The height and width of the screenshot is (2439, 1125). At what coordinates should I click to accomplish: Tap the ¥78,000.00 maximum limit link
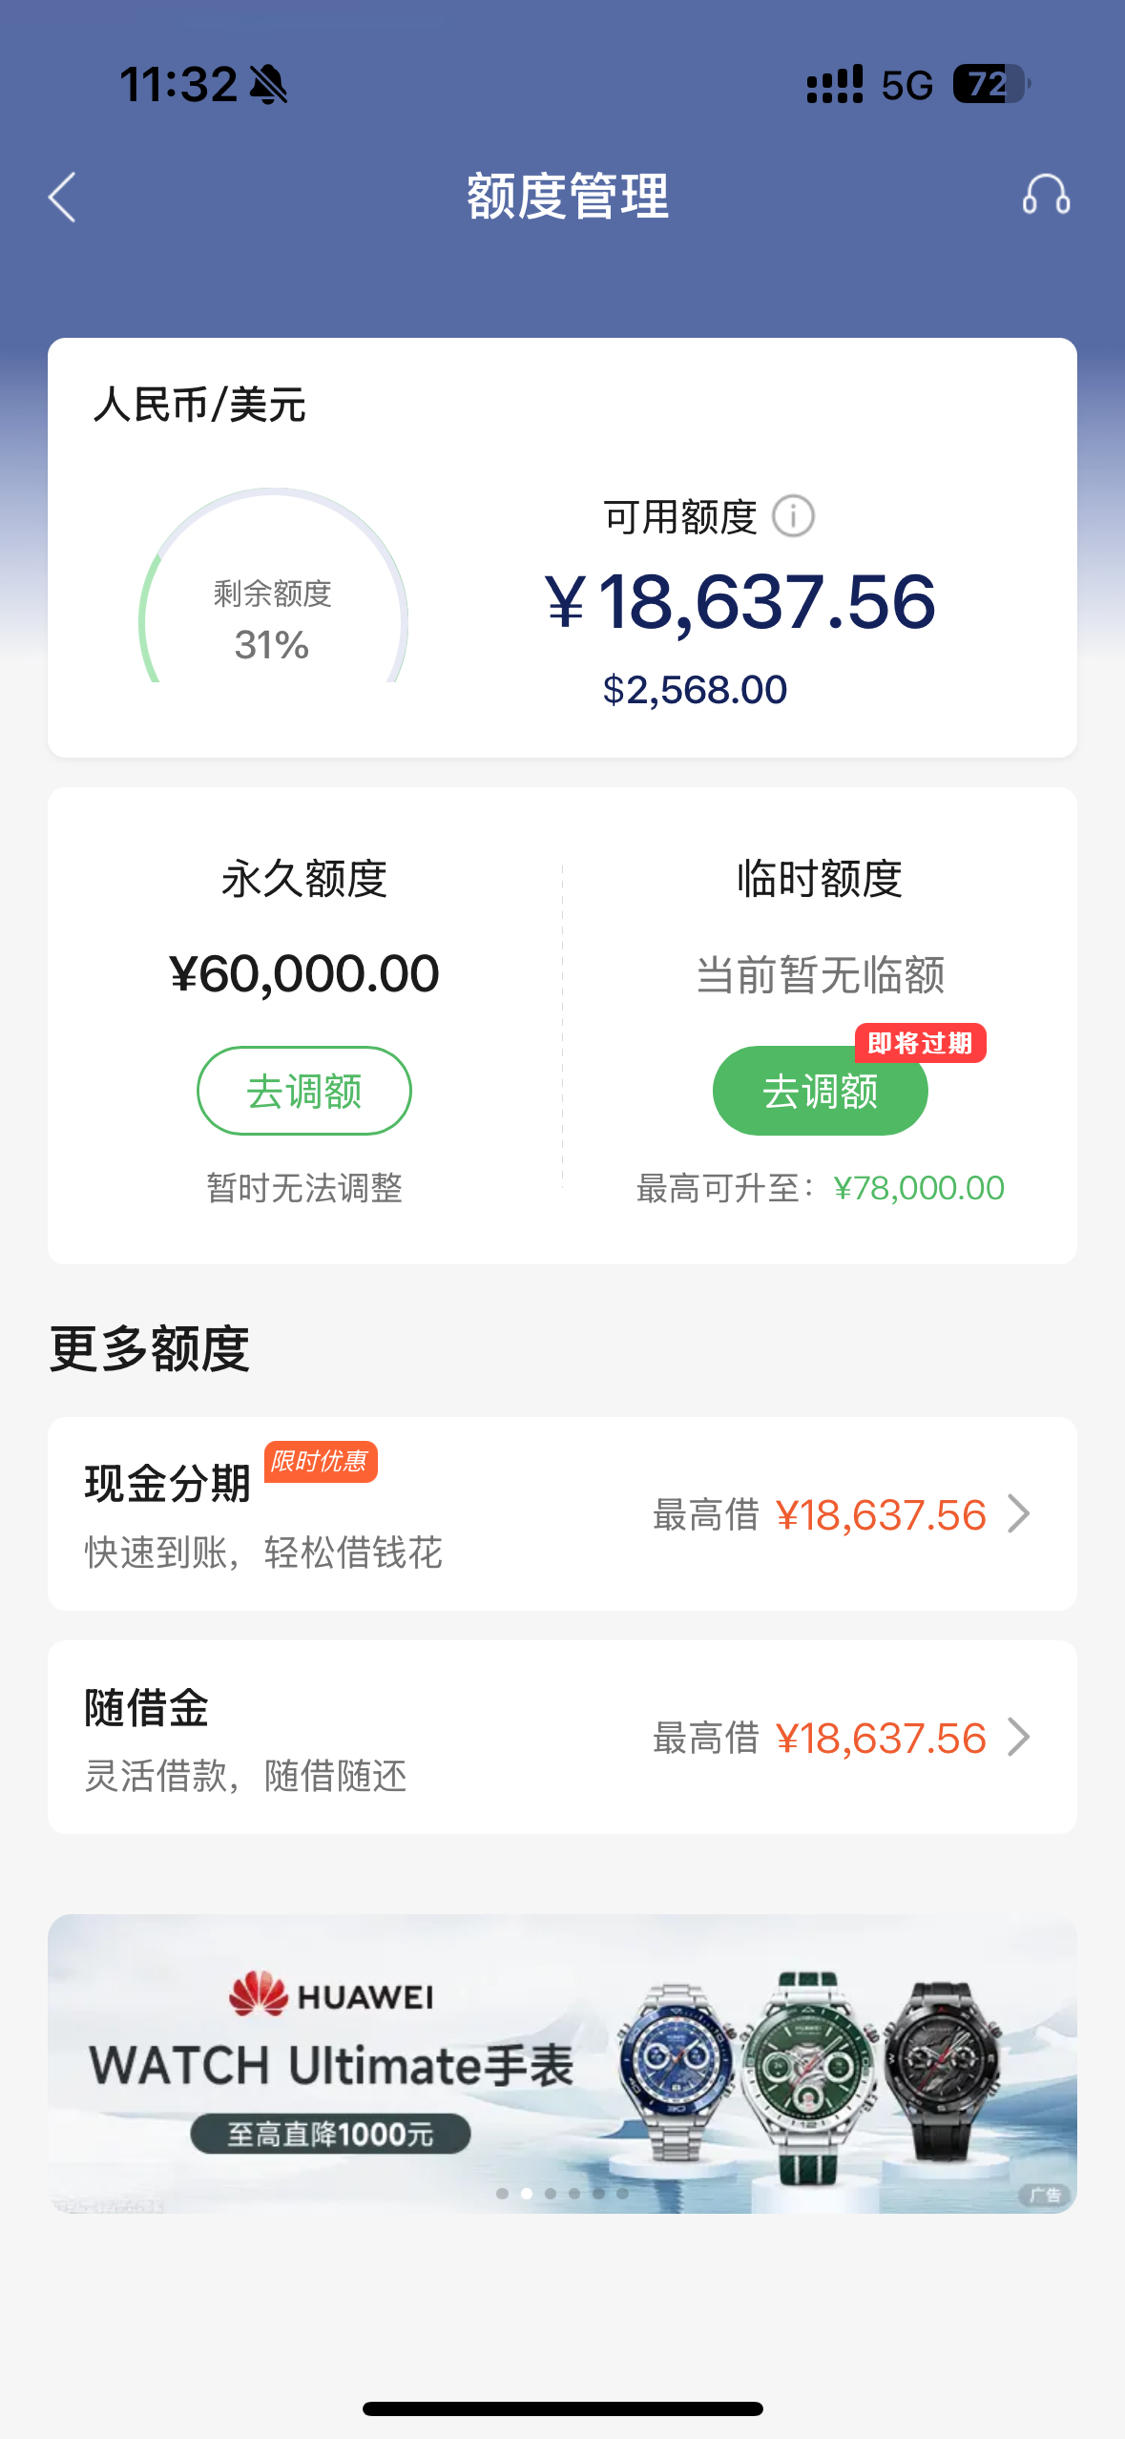click(x=918, y=1188)
